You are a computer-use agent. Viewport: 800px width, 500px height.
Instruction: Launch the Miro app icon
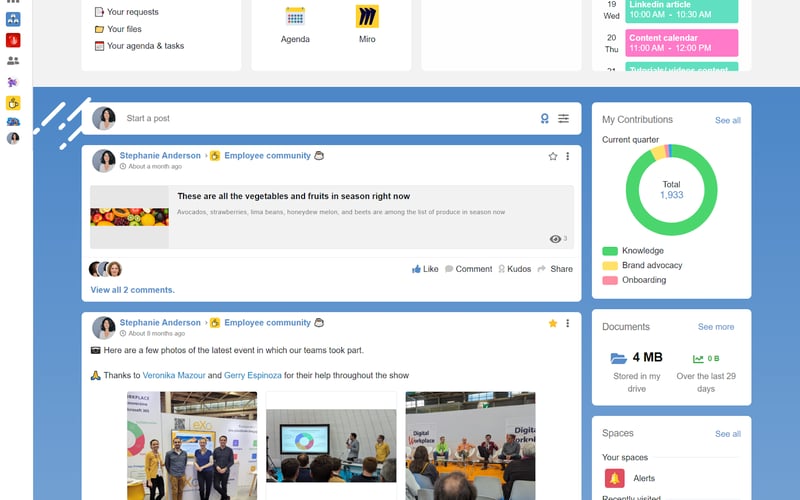[x=367, y=16]
